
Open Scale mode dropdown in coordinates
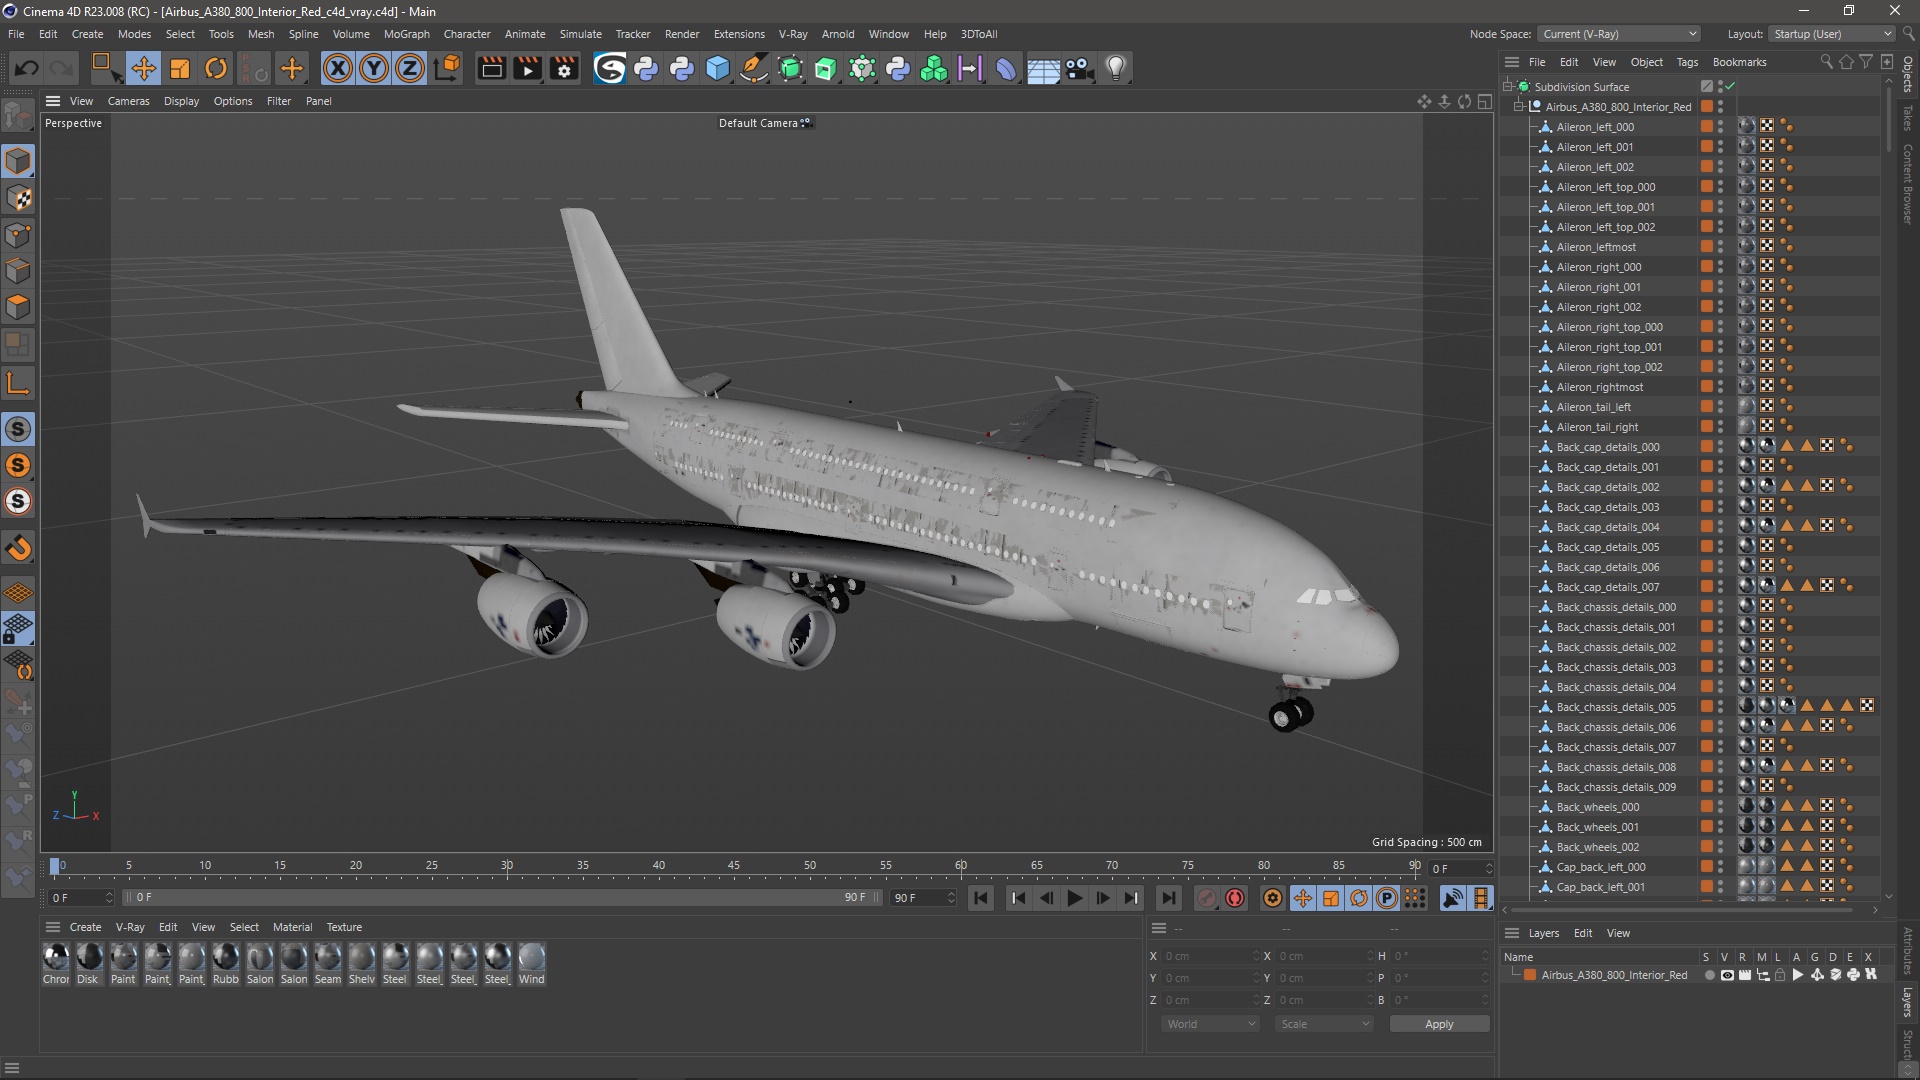[x=1325, y=1024]
